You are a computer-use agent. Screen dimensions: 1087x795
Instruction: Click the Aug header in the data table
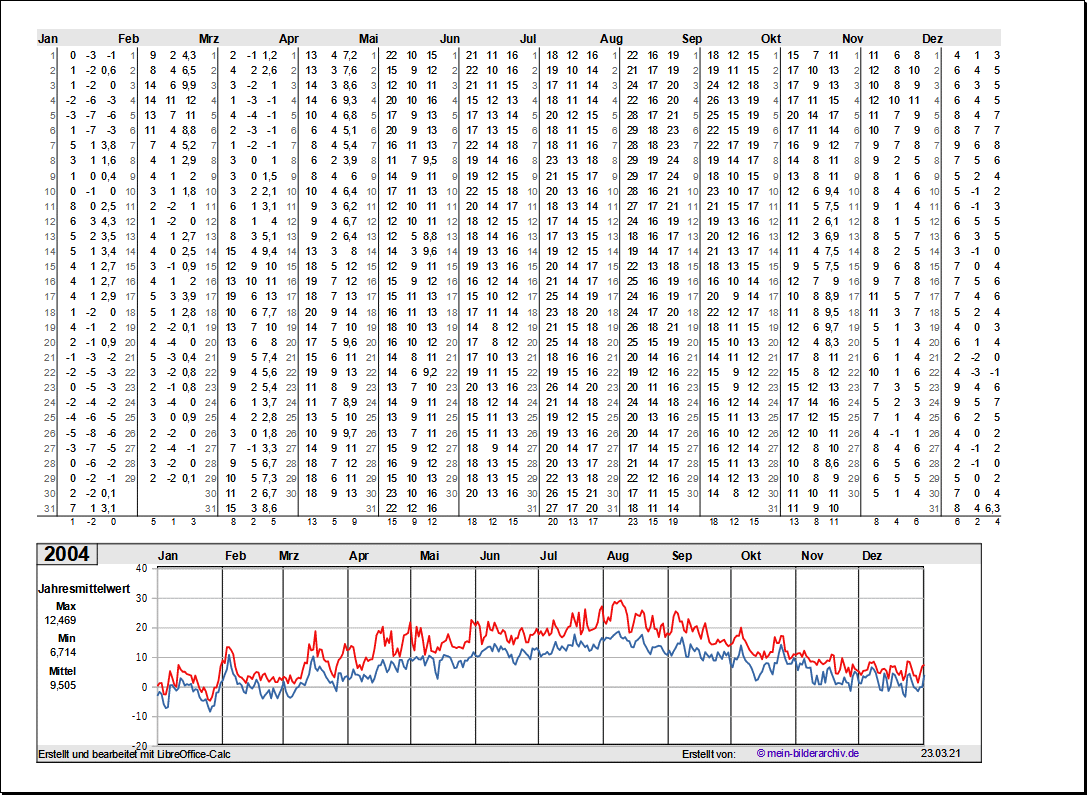tap(611, 39)
